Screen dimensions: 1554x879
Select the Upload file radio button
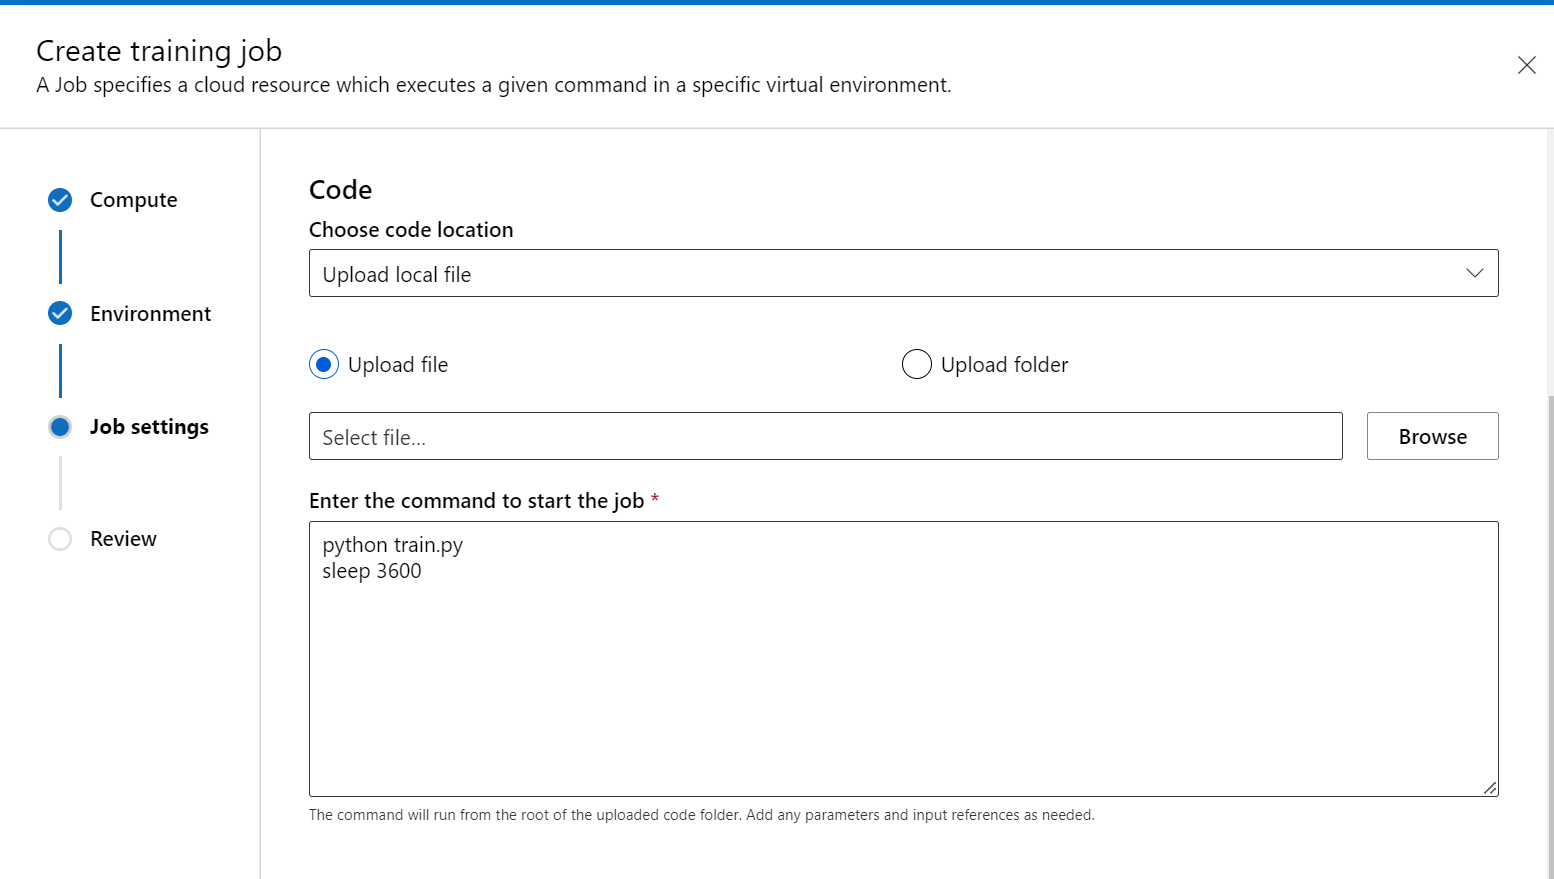324,365
